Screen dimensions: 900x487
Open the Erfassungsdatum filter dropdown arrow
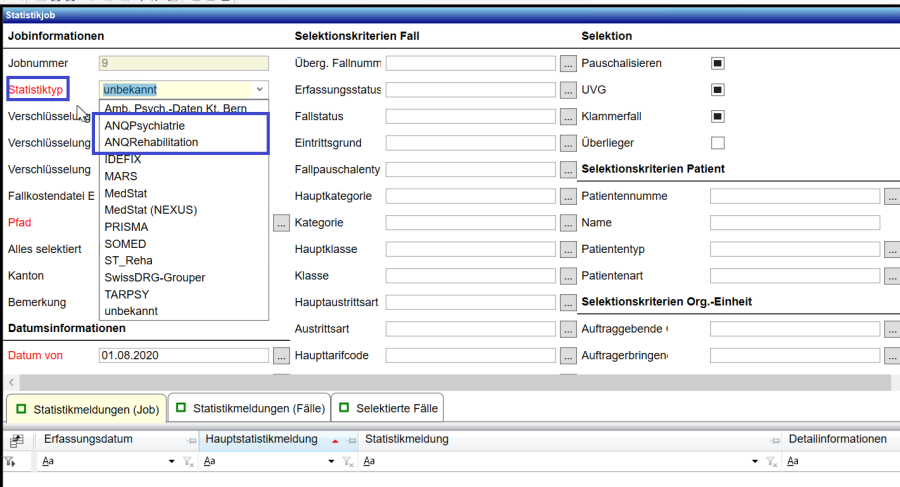click(x=171, y=462)
